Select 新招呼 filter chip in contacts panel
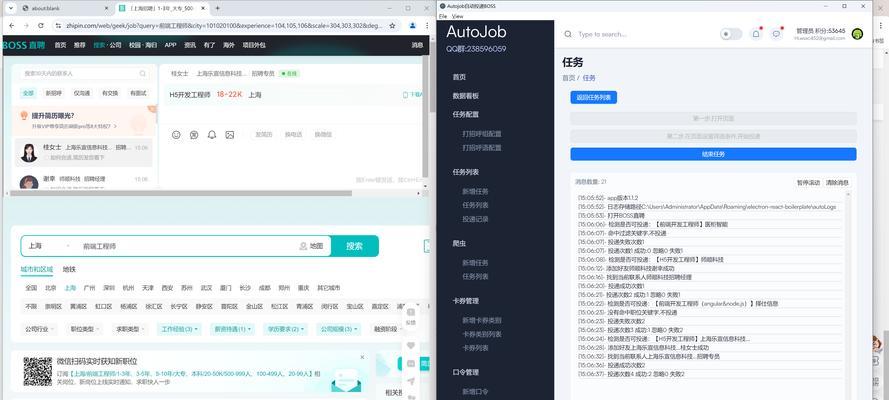 click(54, 93)
